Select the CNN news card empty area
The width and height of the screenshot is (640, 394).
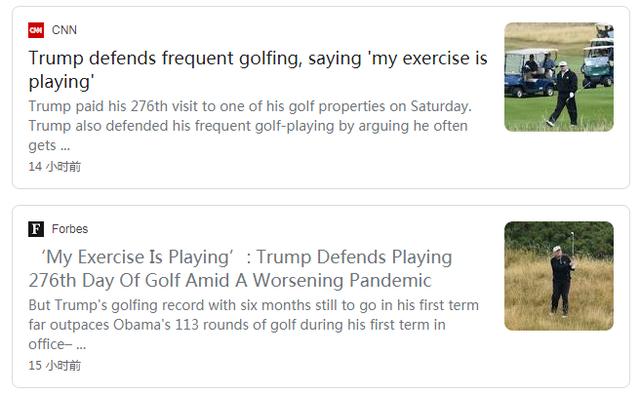[286, 171]
